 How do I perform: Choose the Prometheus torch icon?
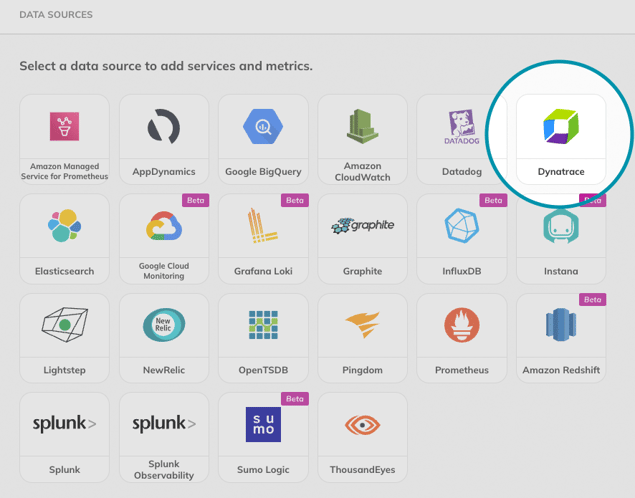(x=462, y=325)
